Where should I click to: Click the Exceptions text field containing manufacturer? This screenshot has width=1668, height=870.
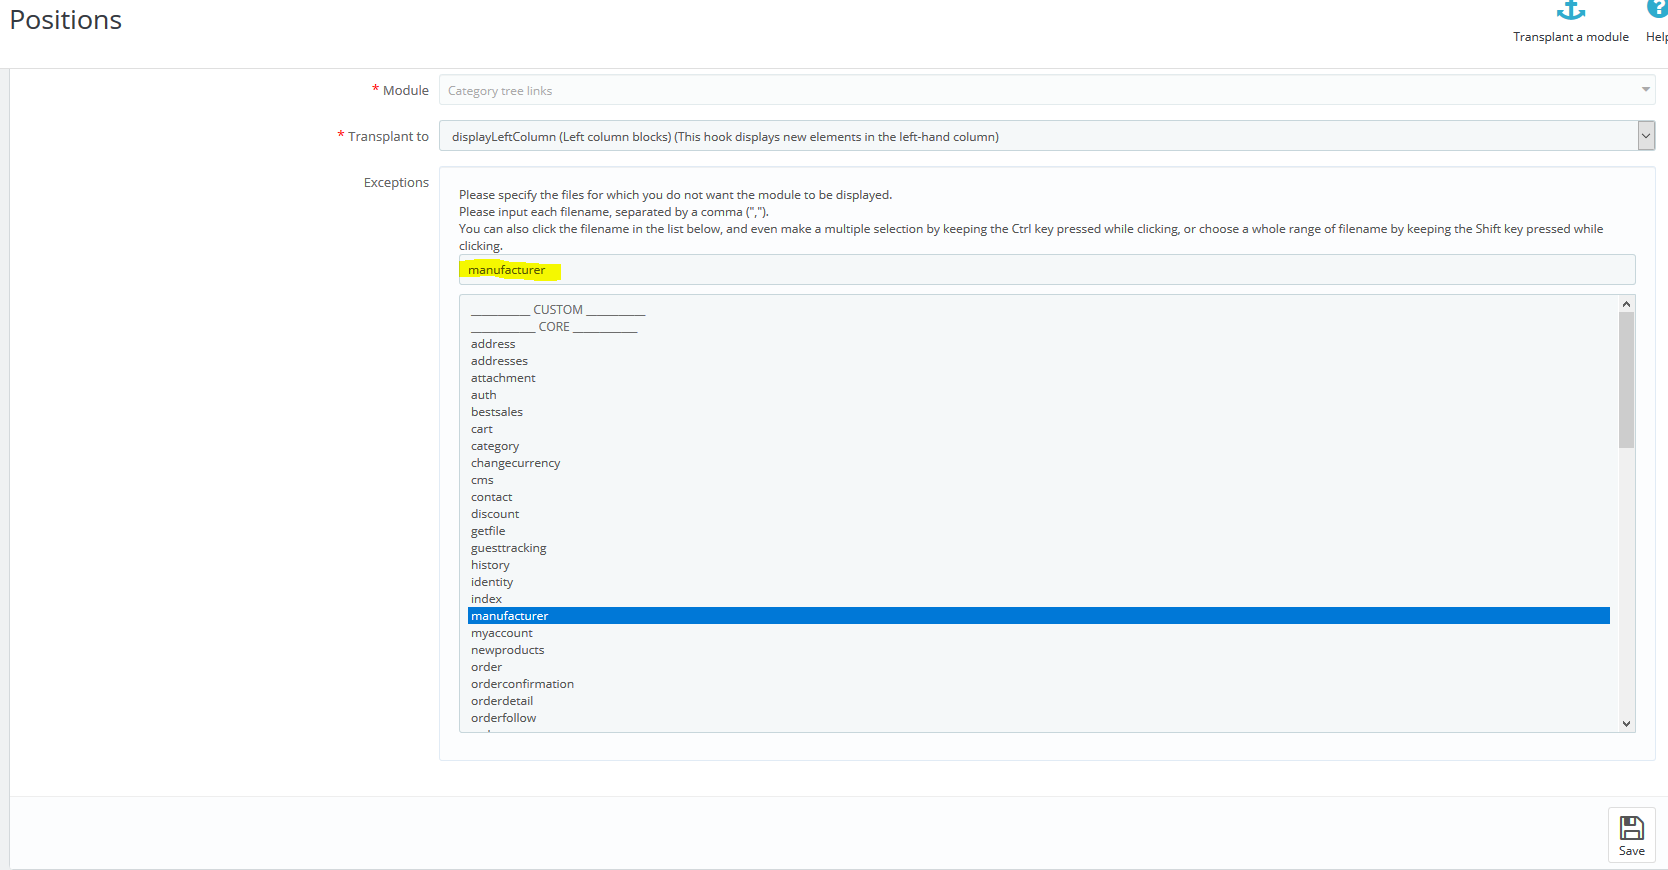point(1047,270)
